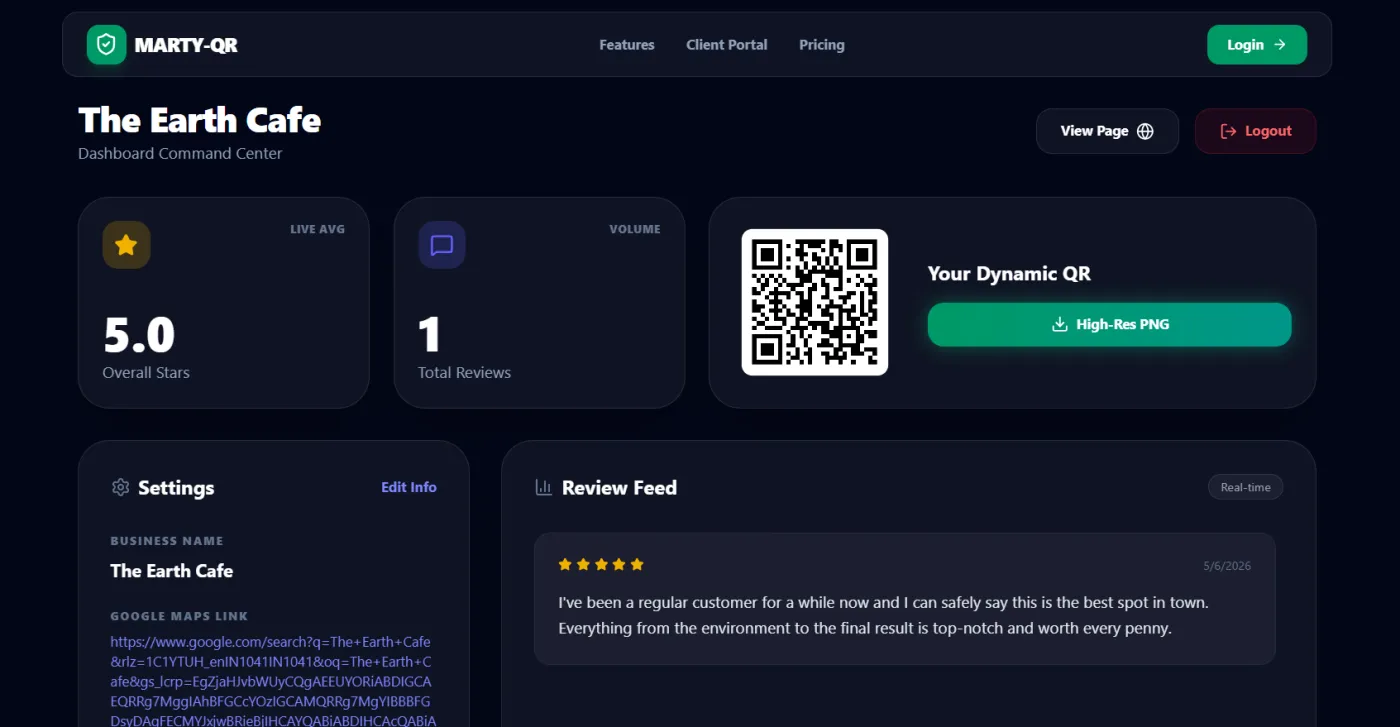Click the QR code image

815,302
